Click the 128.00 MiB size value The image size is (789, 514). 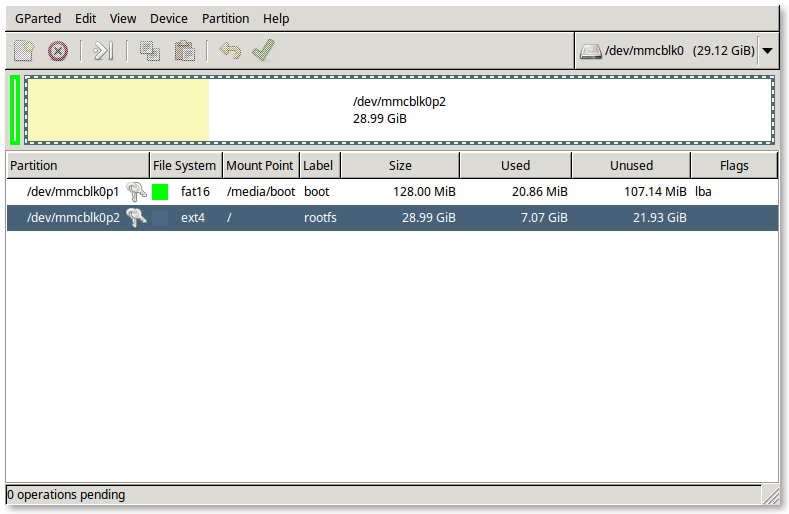(x=424, y=192)
